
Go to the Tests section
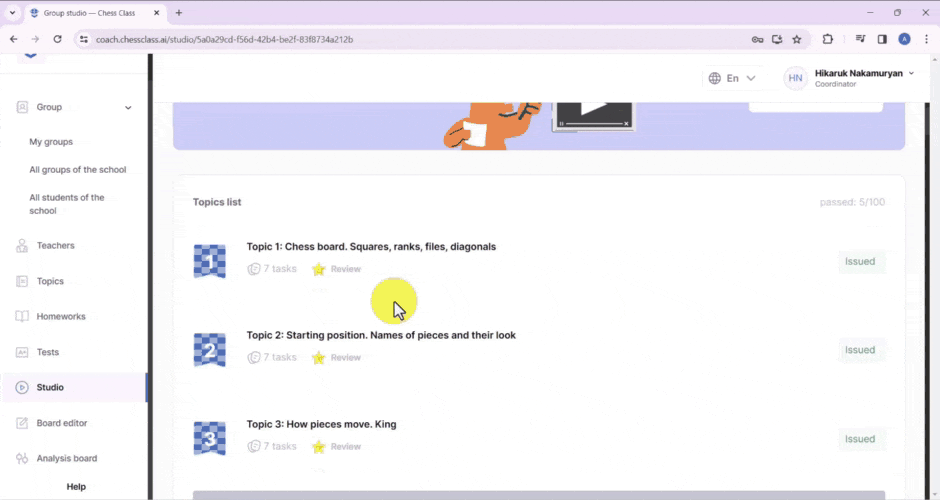coord(47,353)
